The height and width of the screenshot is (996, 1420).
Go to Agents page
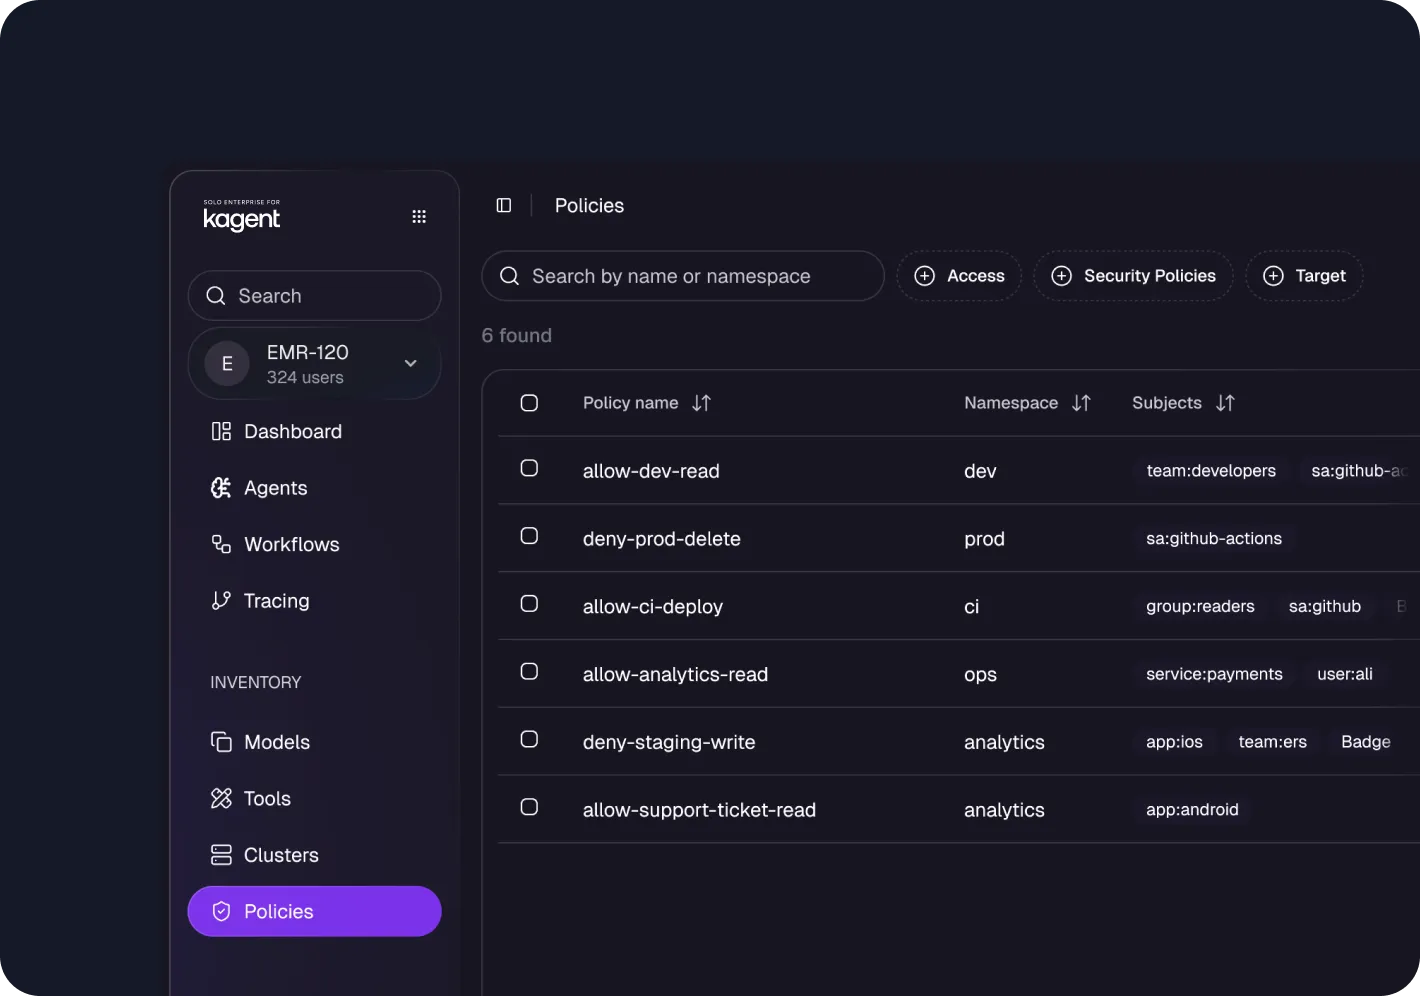[x=314, y=488]
